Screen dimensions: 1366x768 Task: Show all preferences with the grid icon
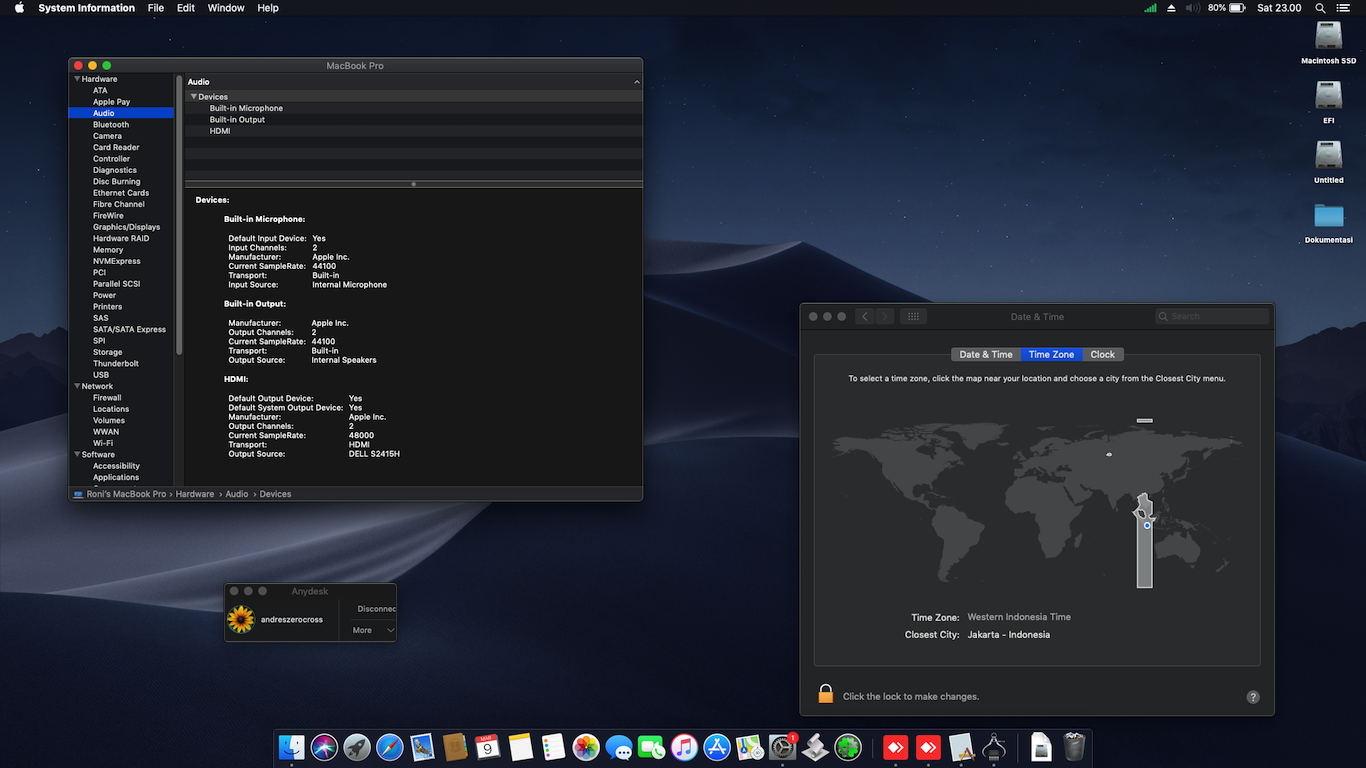point(913,316)
